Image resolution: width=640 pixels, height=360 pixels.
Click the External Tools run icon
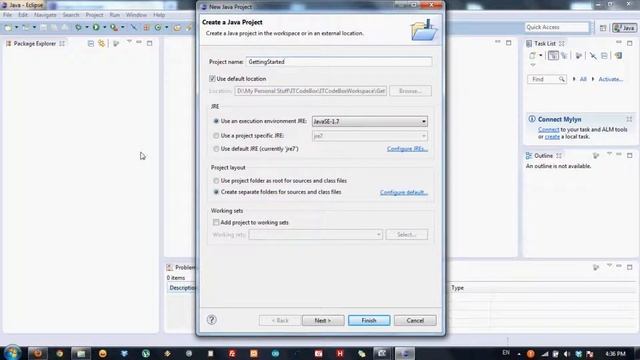pyautogui.click(x=114, y=28)
